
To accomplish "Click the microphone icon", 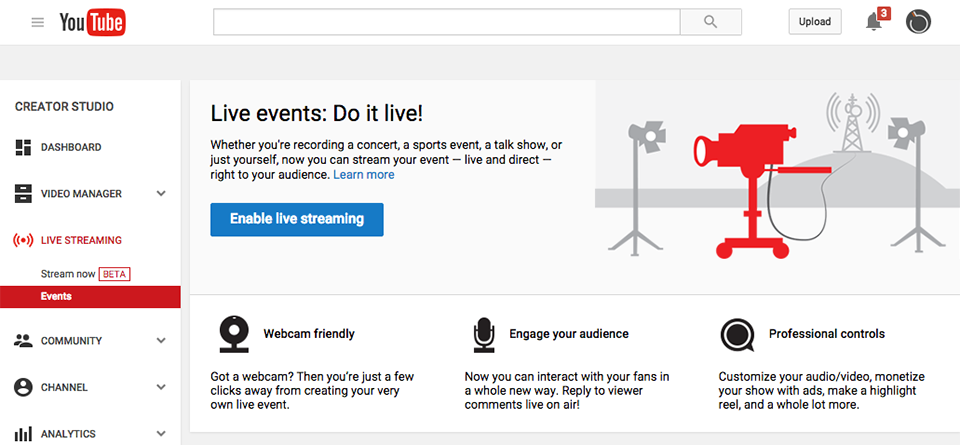I will [484, 335].
